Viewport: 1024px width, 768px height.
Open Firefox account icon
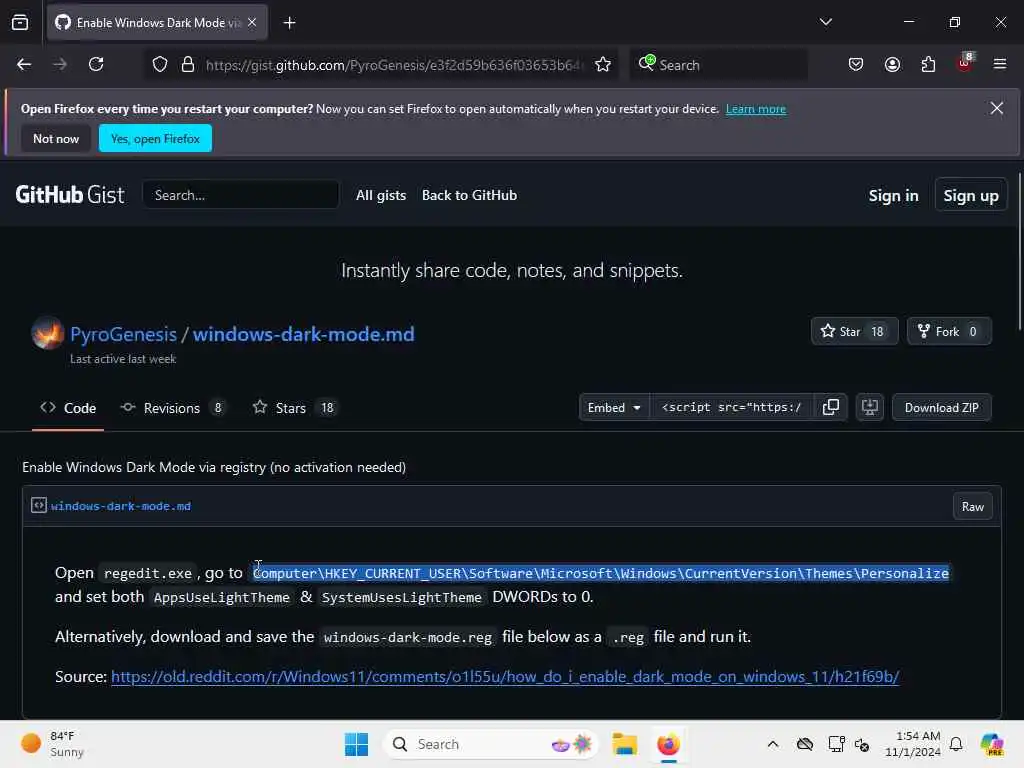pyautogui.click(x=892, y=65)
